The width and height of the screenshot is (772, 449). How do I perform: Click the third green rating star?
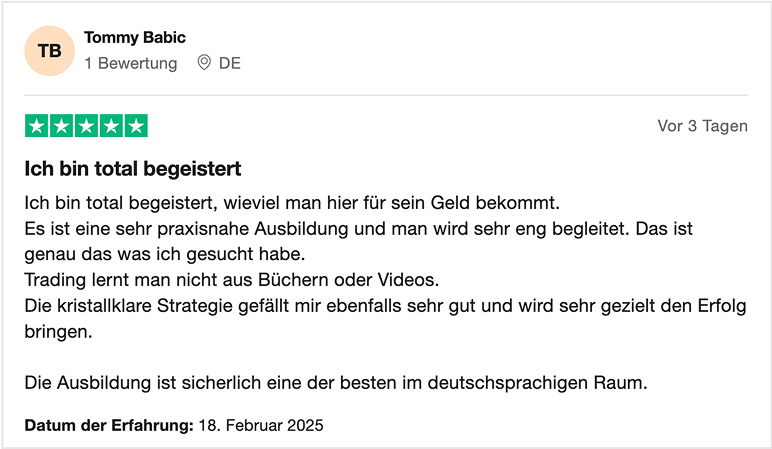86,126
